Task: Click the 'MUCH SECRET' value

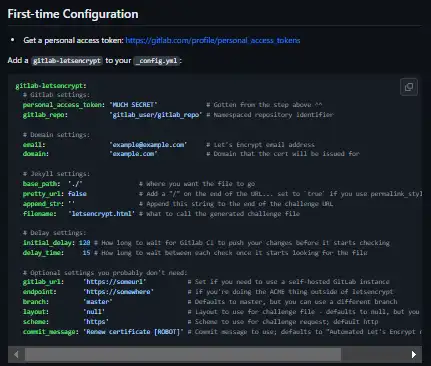Action: [133, 105]
